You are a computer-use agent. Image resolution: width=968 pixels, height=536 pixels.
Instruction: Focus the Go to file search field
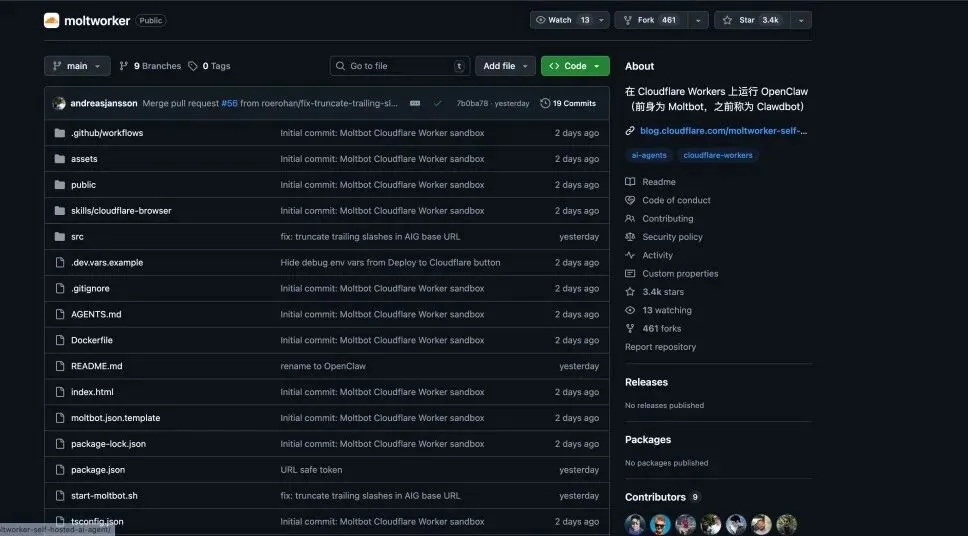coord(399,66)
